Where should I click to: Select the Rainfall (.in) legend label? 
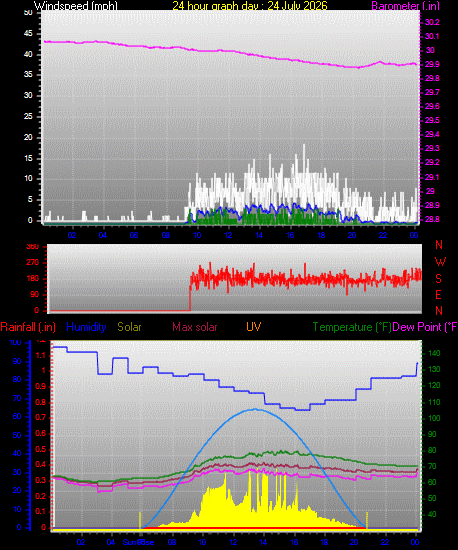[28, 327]
